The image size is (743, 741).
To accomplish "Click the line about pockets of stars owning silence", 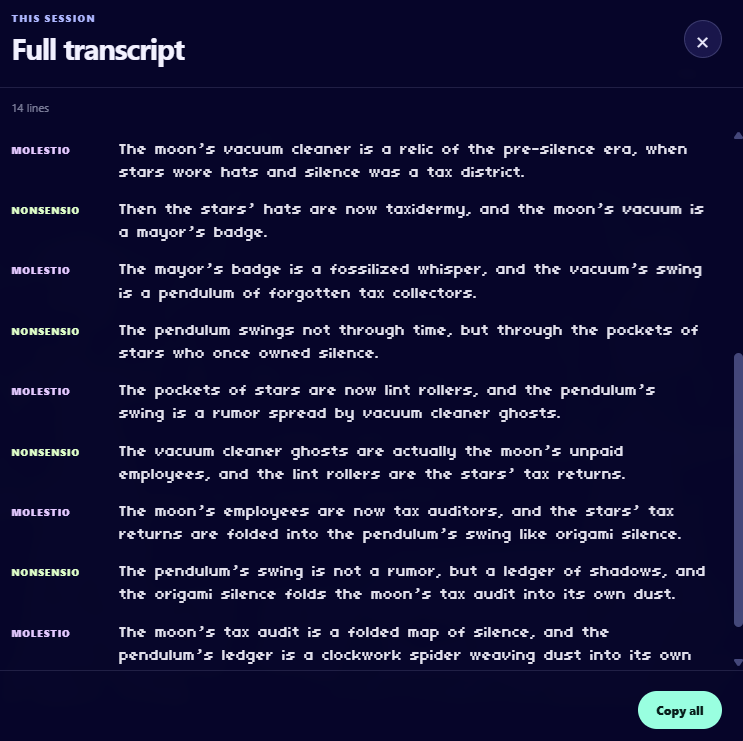I will click(408, 342).
